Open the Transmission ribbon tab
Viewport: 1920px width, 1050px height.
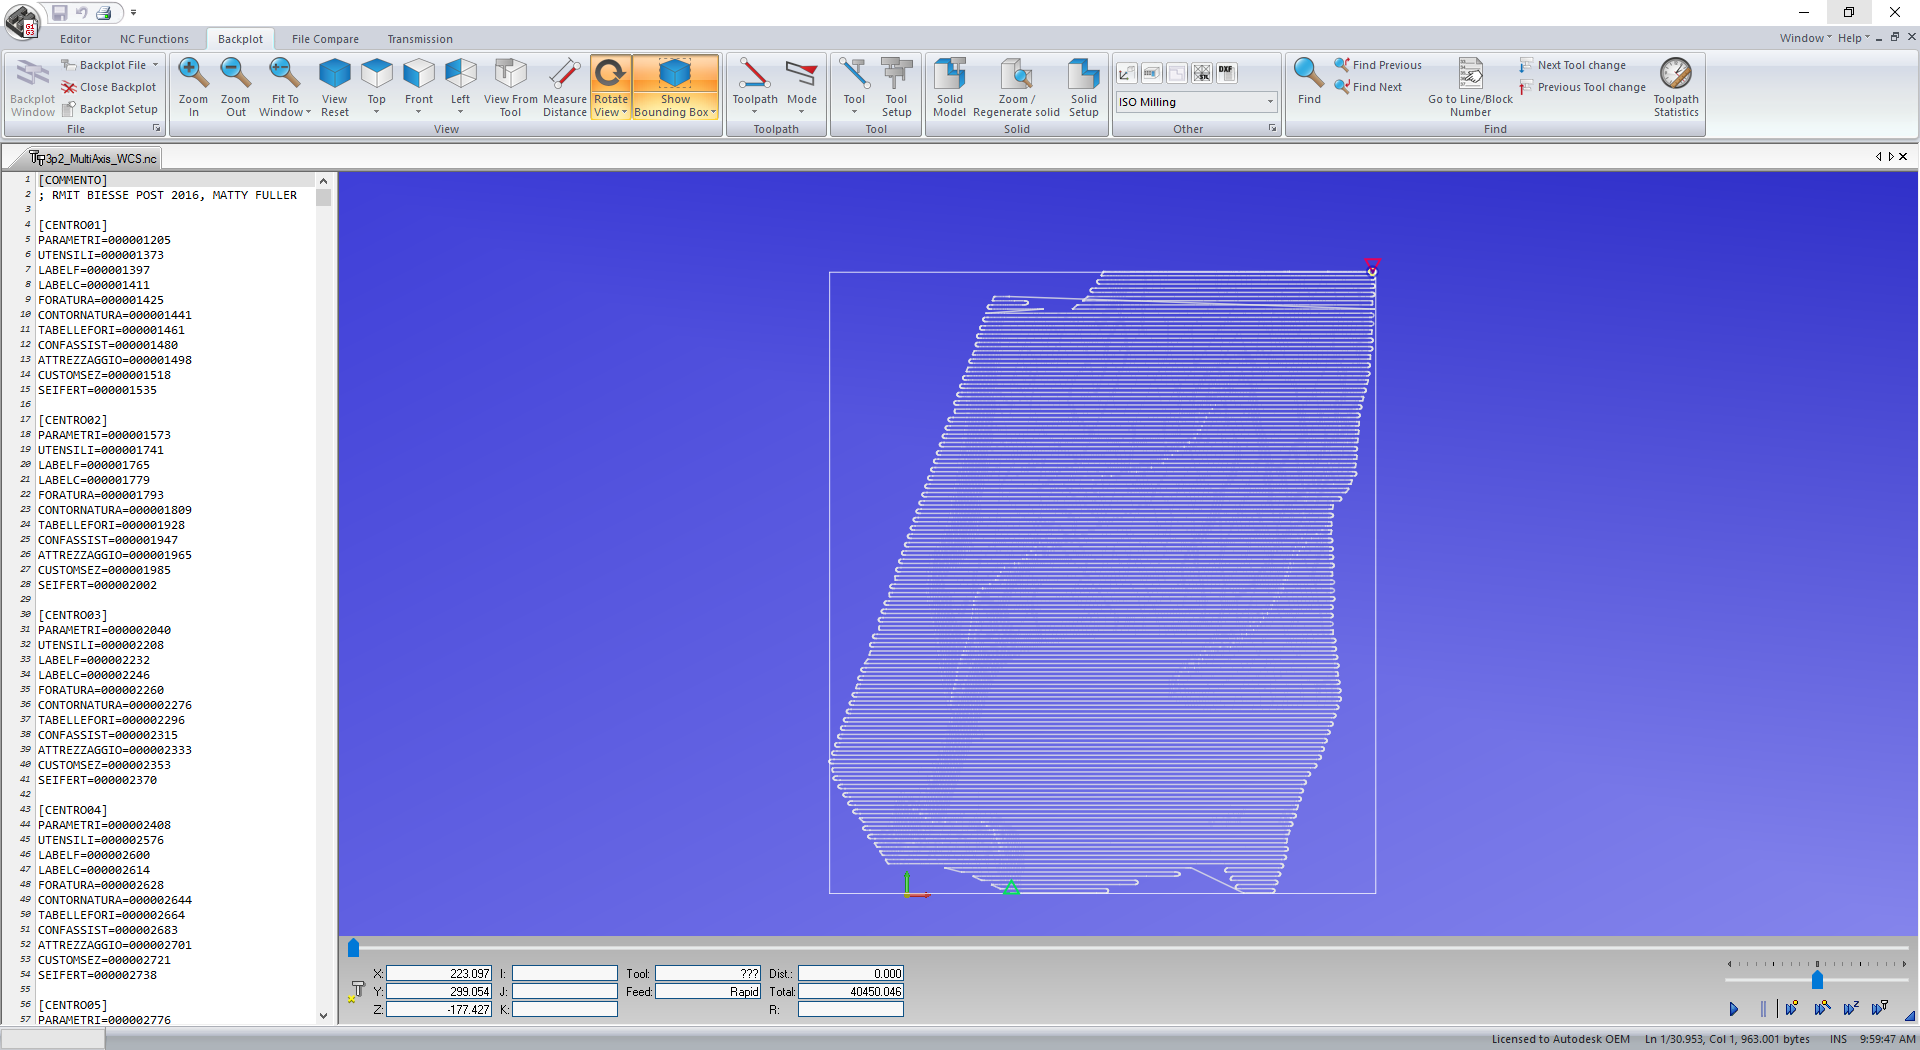pos(419,38)
